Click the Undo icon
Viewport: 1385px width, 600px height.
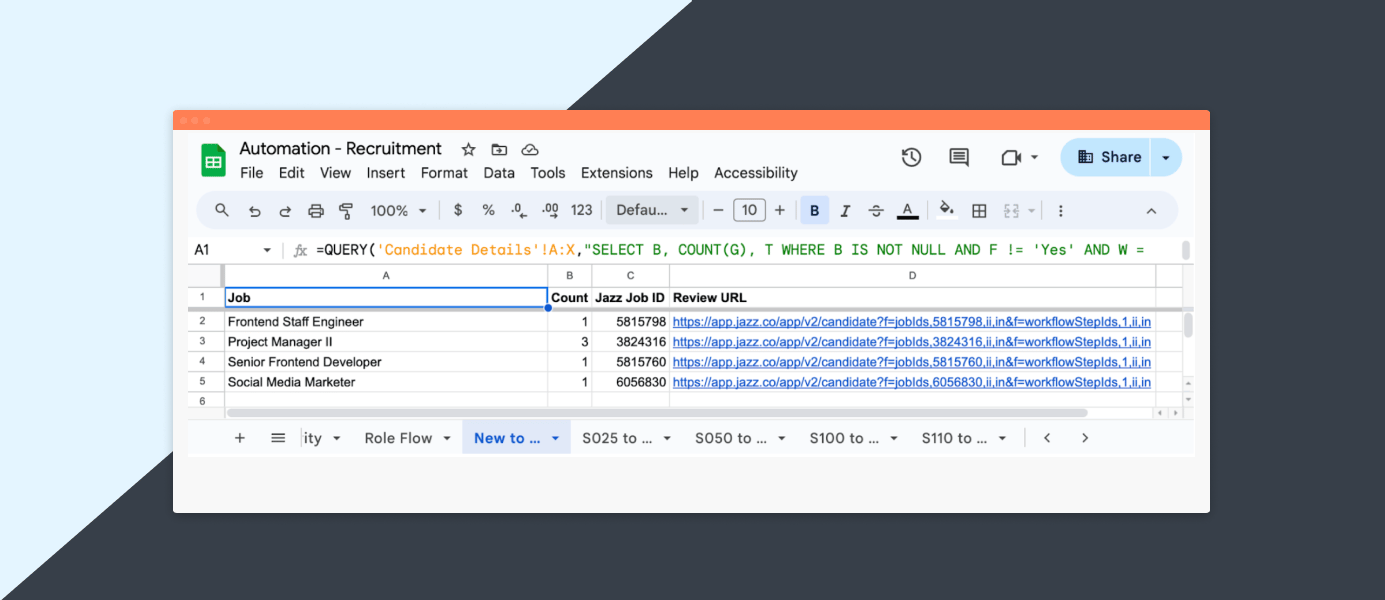tap(254, 210)
